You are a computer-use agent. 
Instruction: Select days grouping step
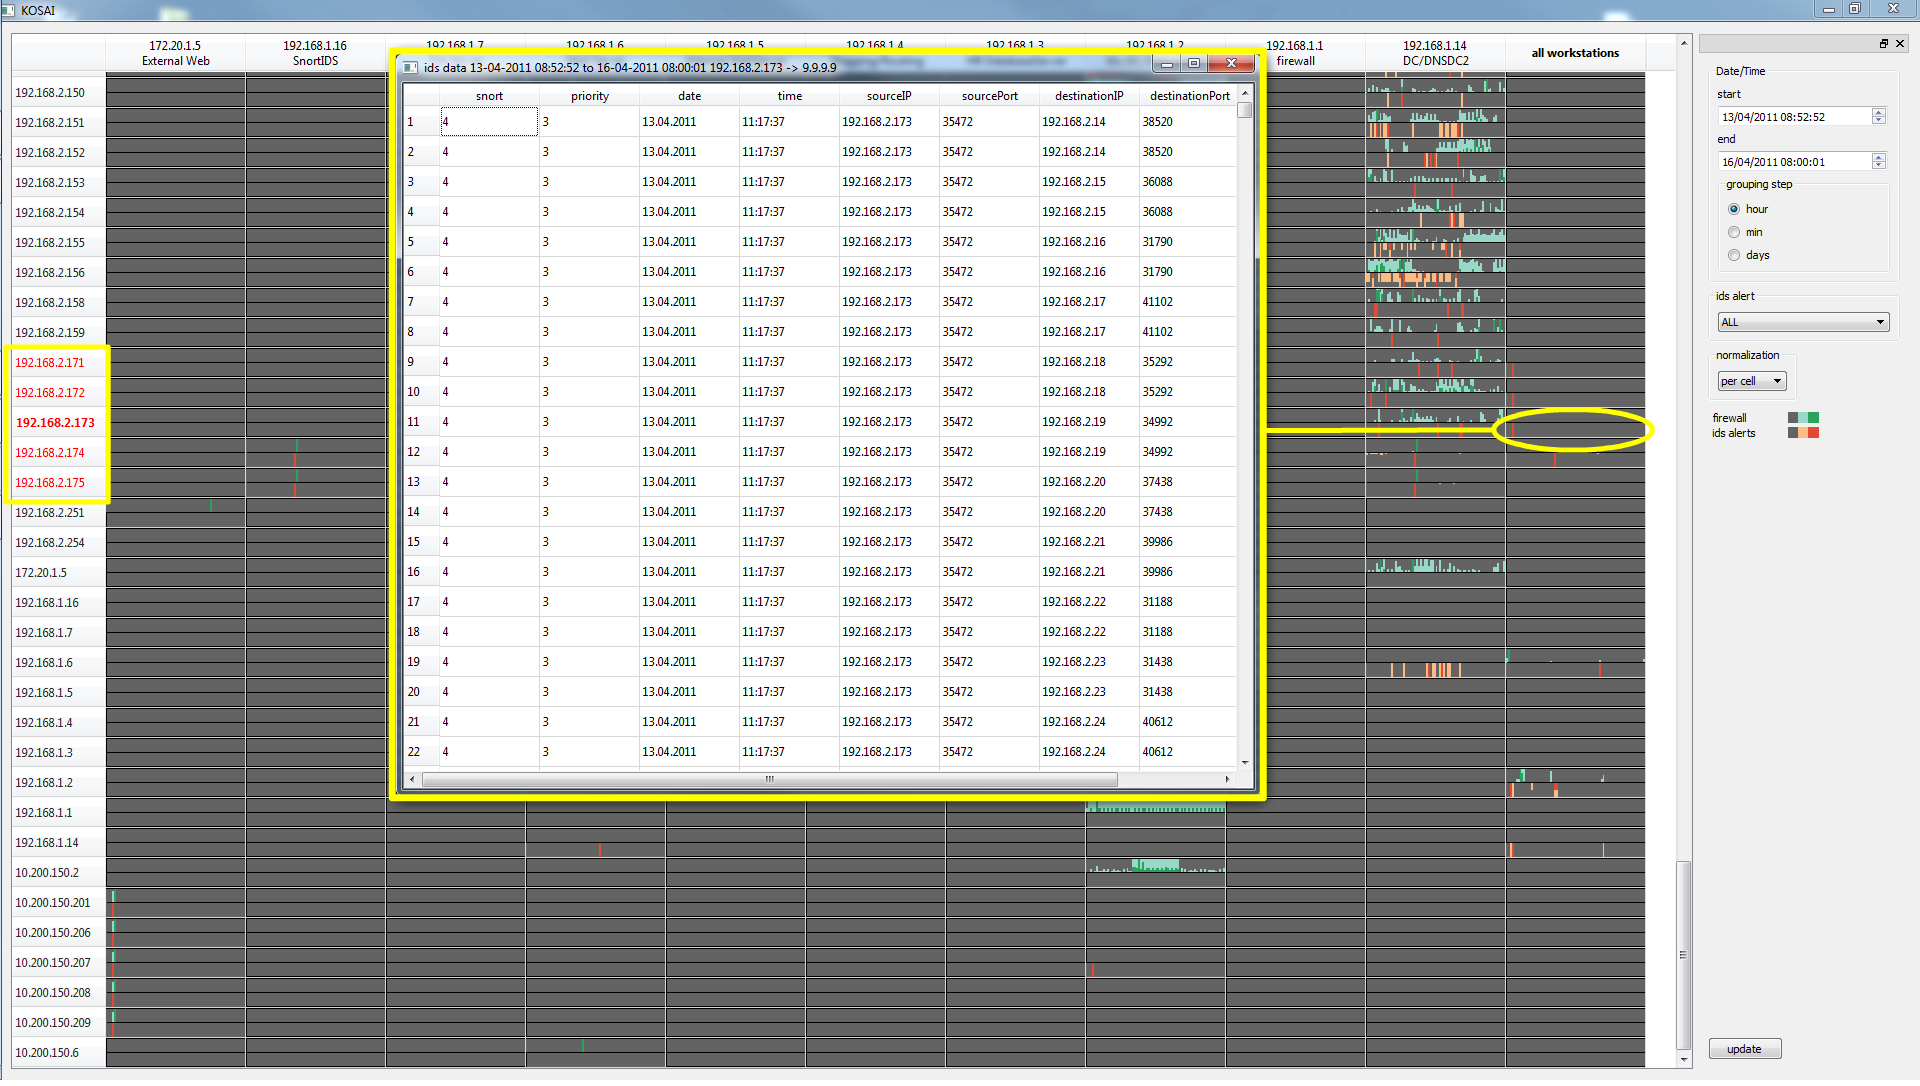[x=1734, y=256]
